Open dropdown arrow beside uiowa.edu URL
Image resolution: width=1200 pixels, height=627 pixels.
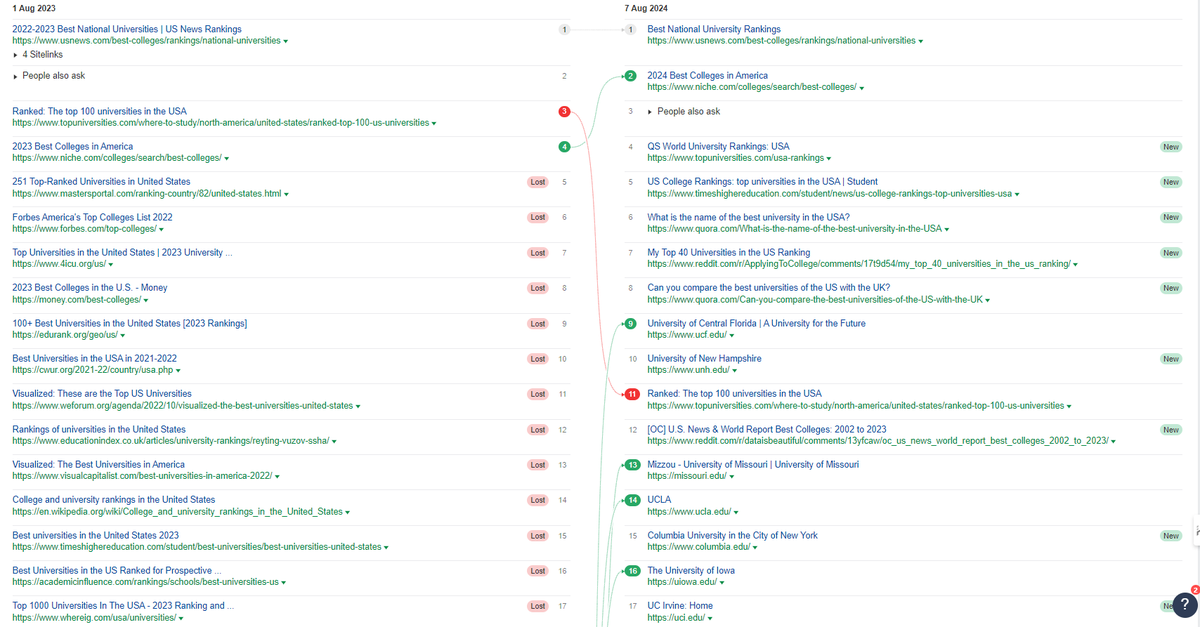pos(721,582)
